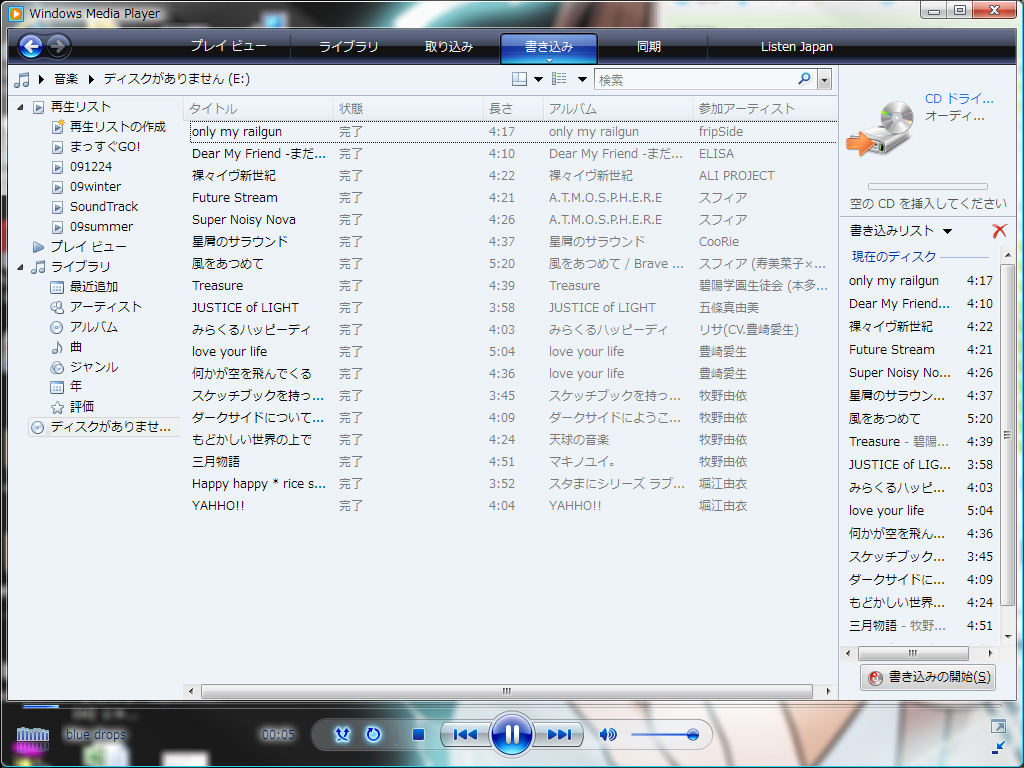1024x768 pixels.
Task: Open the 091224 playlist
Action: (x=91, y=167)
